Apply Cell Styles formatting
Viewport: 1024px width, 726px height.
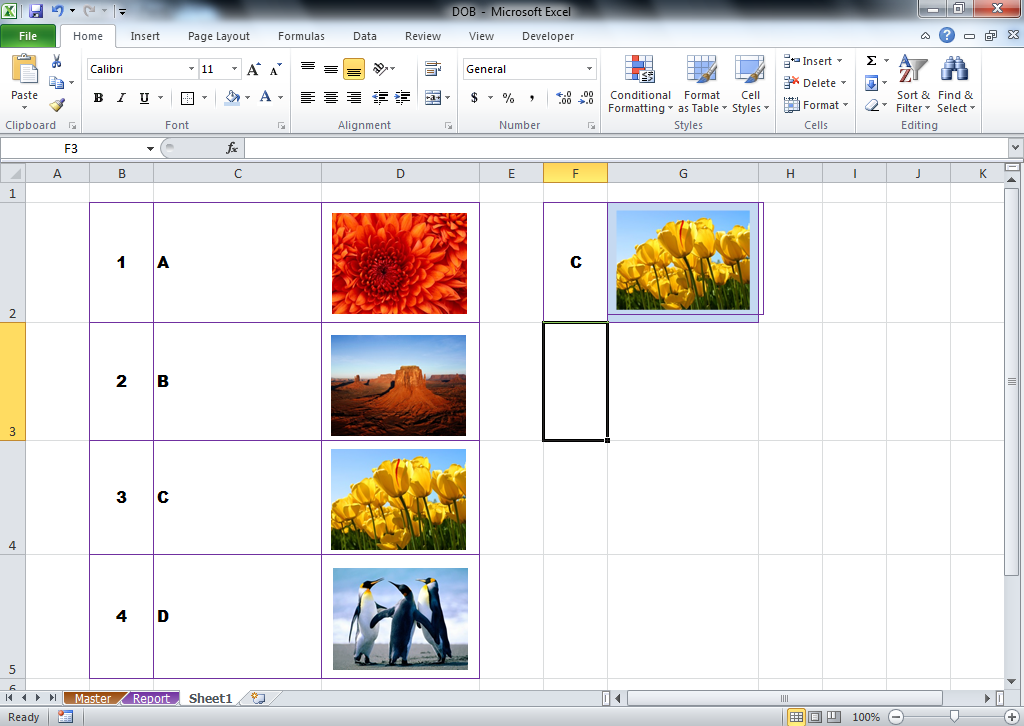pyautogui.click(x=750, y=85)
